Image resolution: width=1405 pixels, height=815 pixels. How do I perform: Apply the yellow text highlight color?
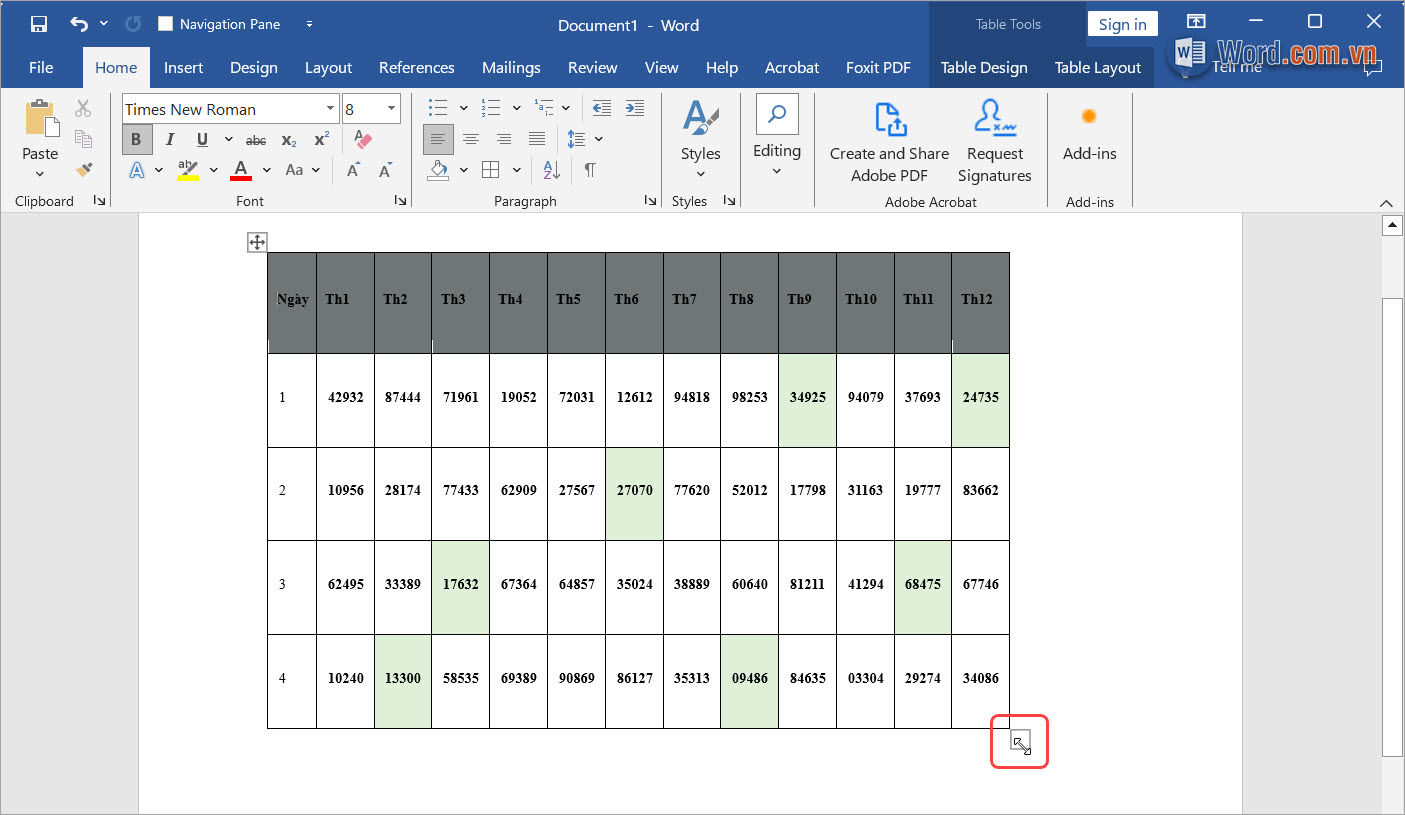[x=188, y=170]
